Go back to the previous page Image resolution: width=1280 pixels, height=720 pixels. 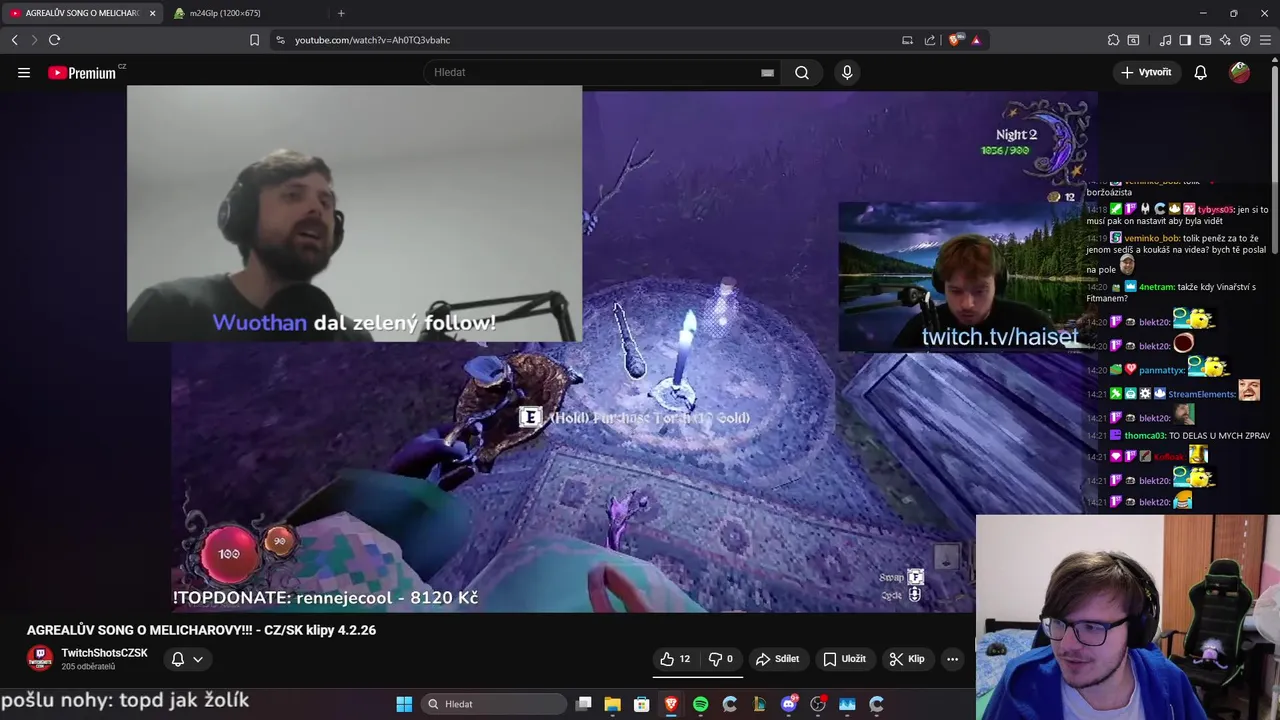14,40
